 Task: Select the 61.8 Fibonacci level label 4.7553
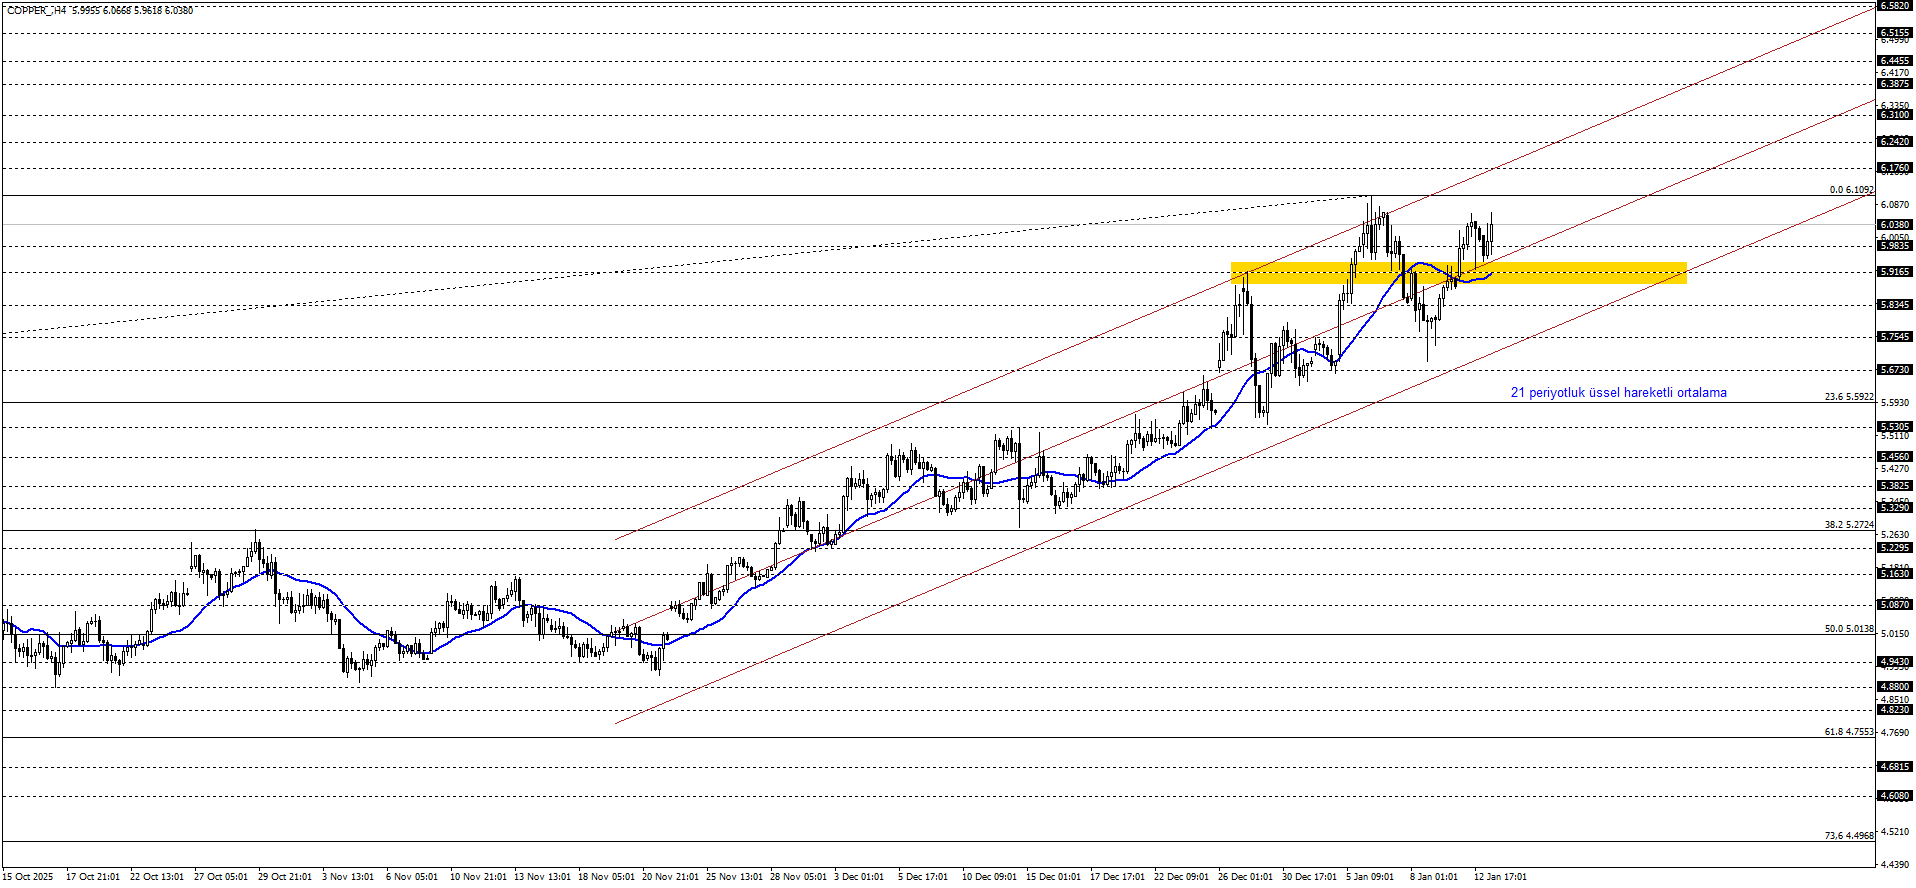[x=1848, y=732]
